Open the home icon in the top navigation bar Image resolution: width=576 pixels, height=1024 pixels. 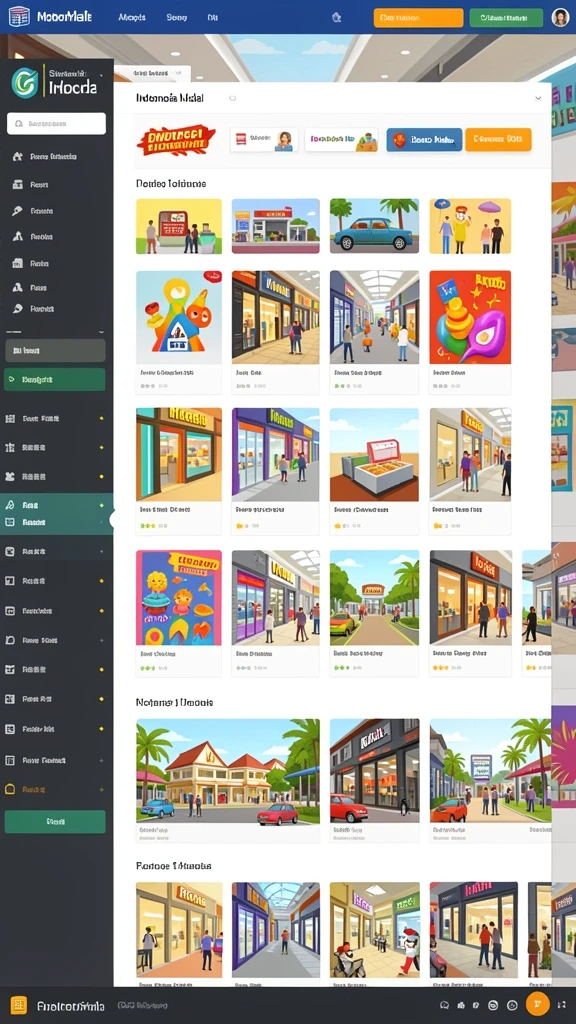click(336, 18)
